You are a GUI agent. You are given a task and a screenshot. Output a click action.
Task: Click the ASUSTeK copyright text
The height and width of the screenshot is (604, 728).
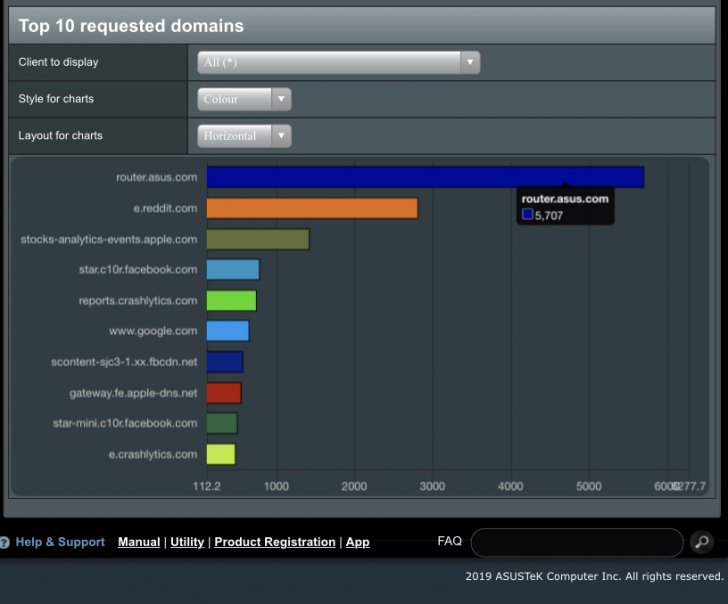point(594,576)
